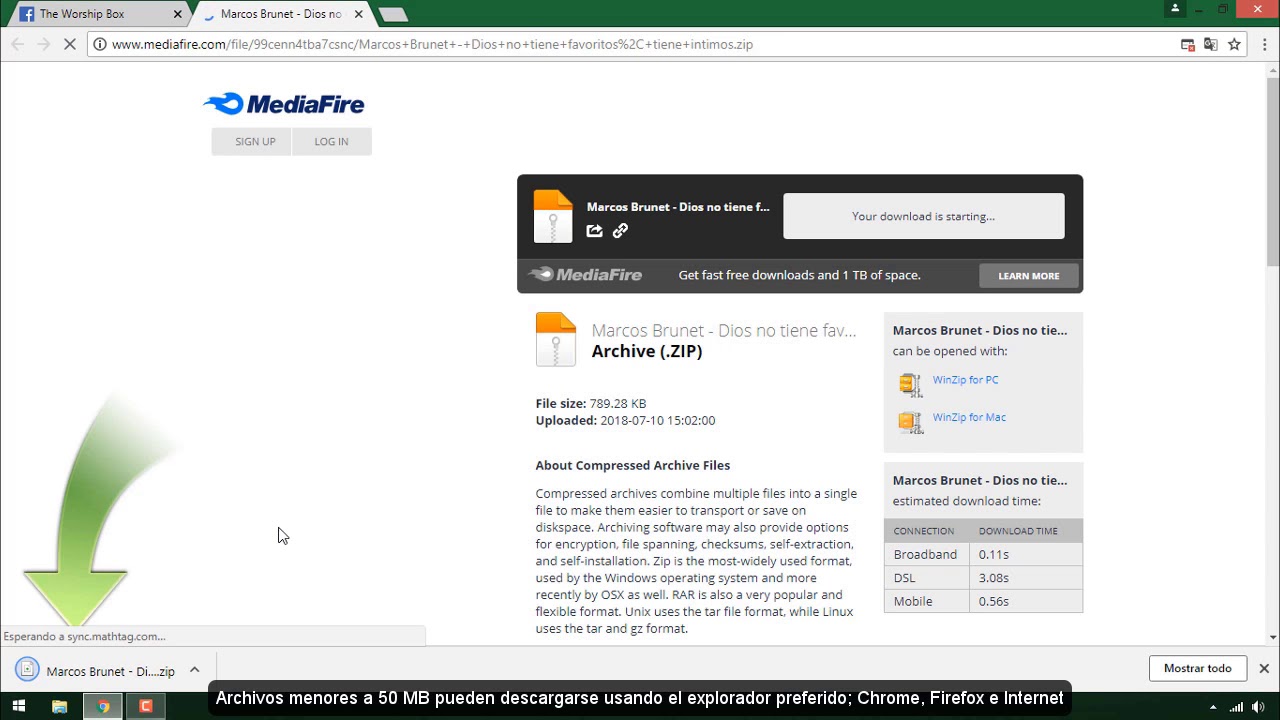Click the grey MediaFire logo in banner
Screen dimensions: 1280x720
click(x=586, y=275)
